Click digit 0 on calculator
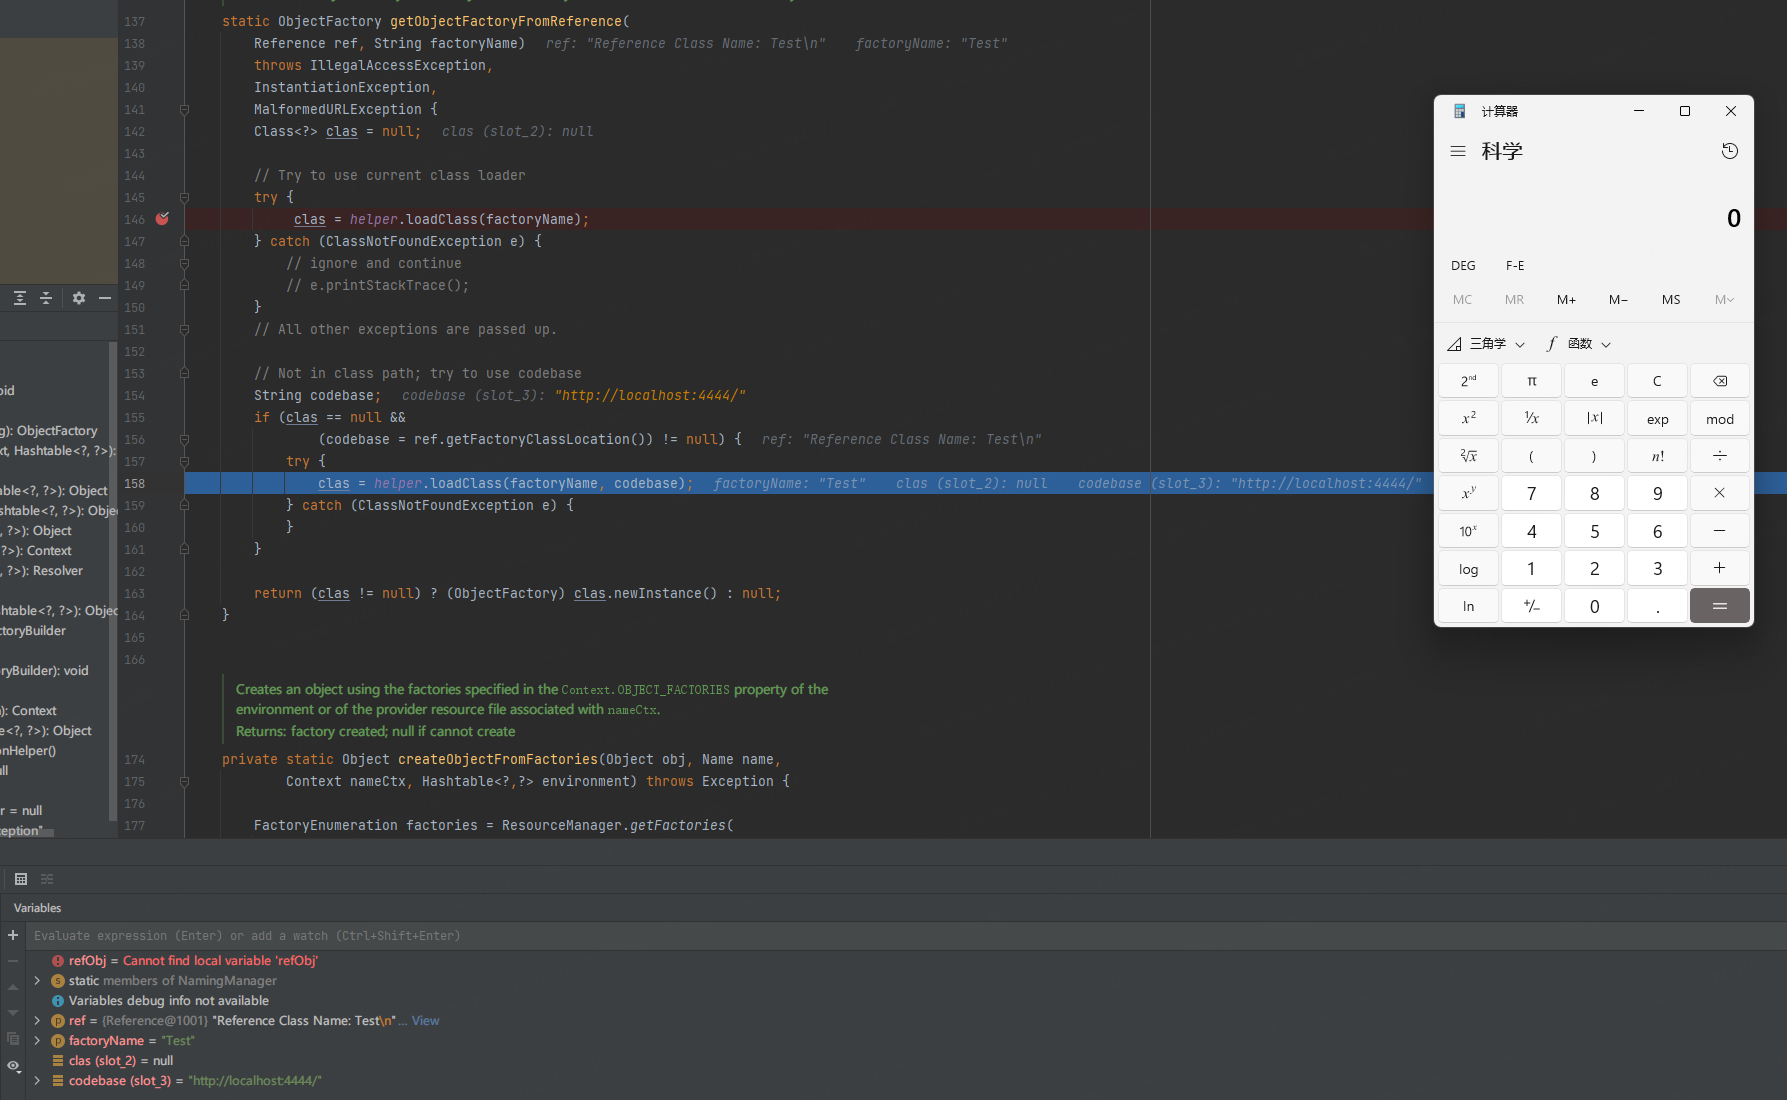 [1594, 606]
